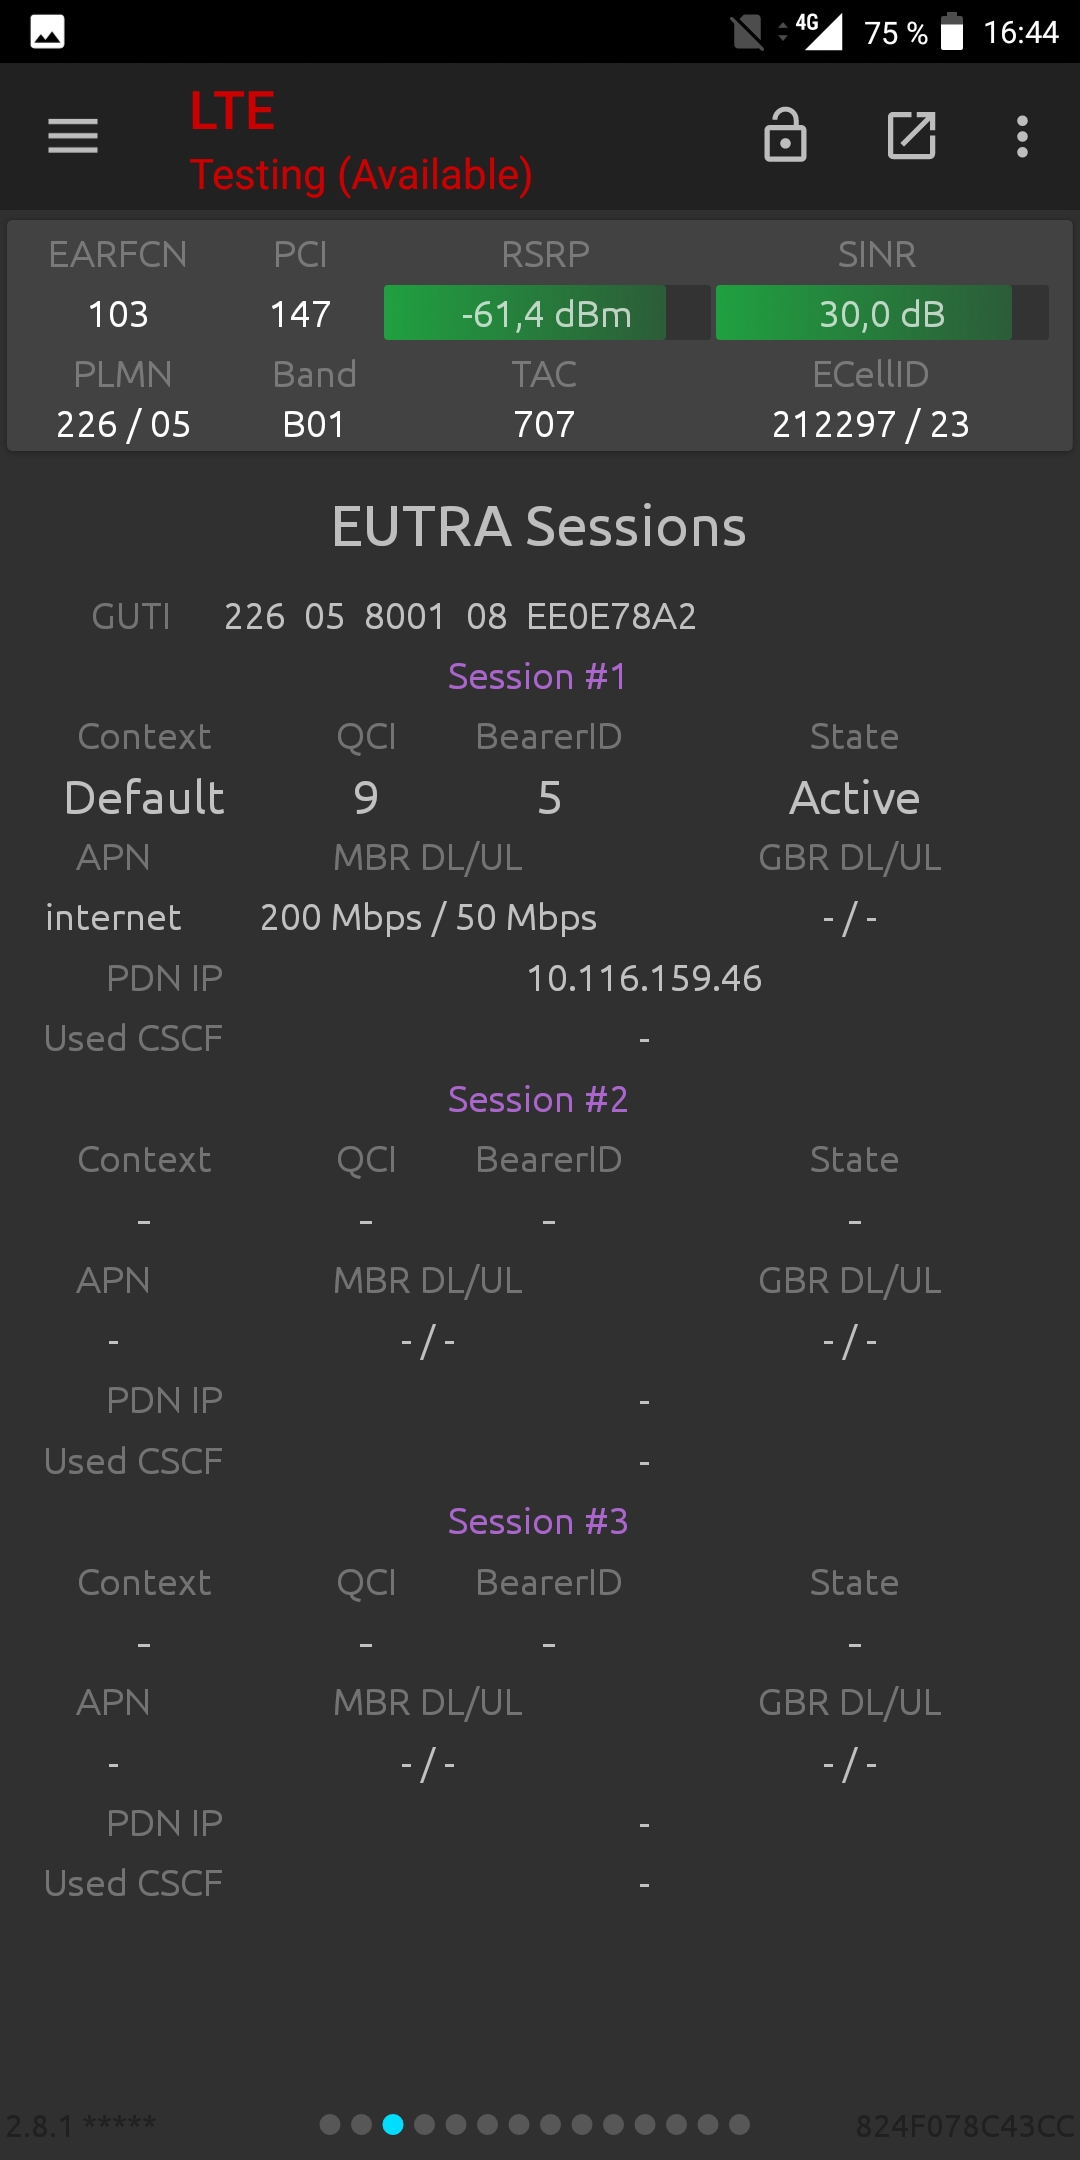The image size is (1080, 2160).
Task: Tap the battery icon in status bar
Action: coord(953,32)
